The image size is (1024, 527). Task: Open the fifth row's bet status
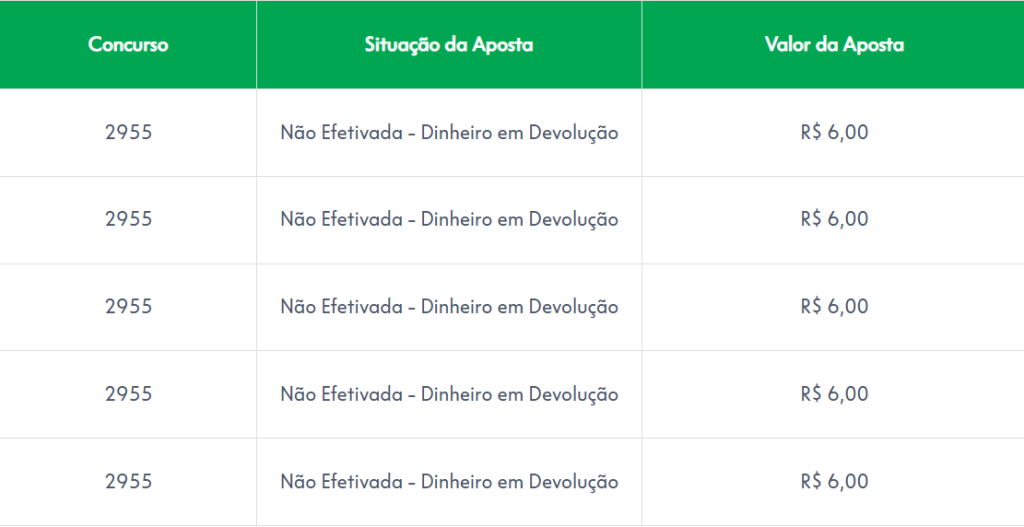[x=449, y=481]
